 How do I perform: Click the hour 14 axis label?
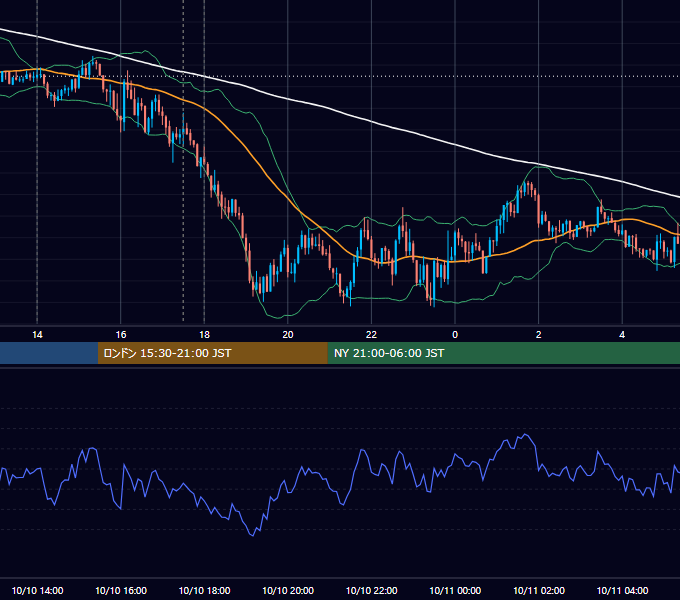(37, 335)
